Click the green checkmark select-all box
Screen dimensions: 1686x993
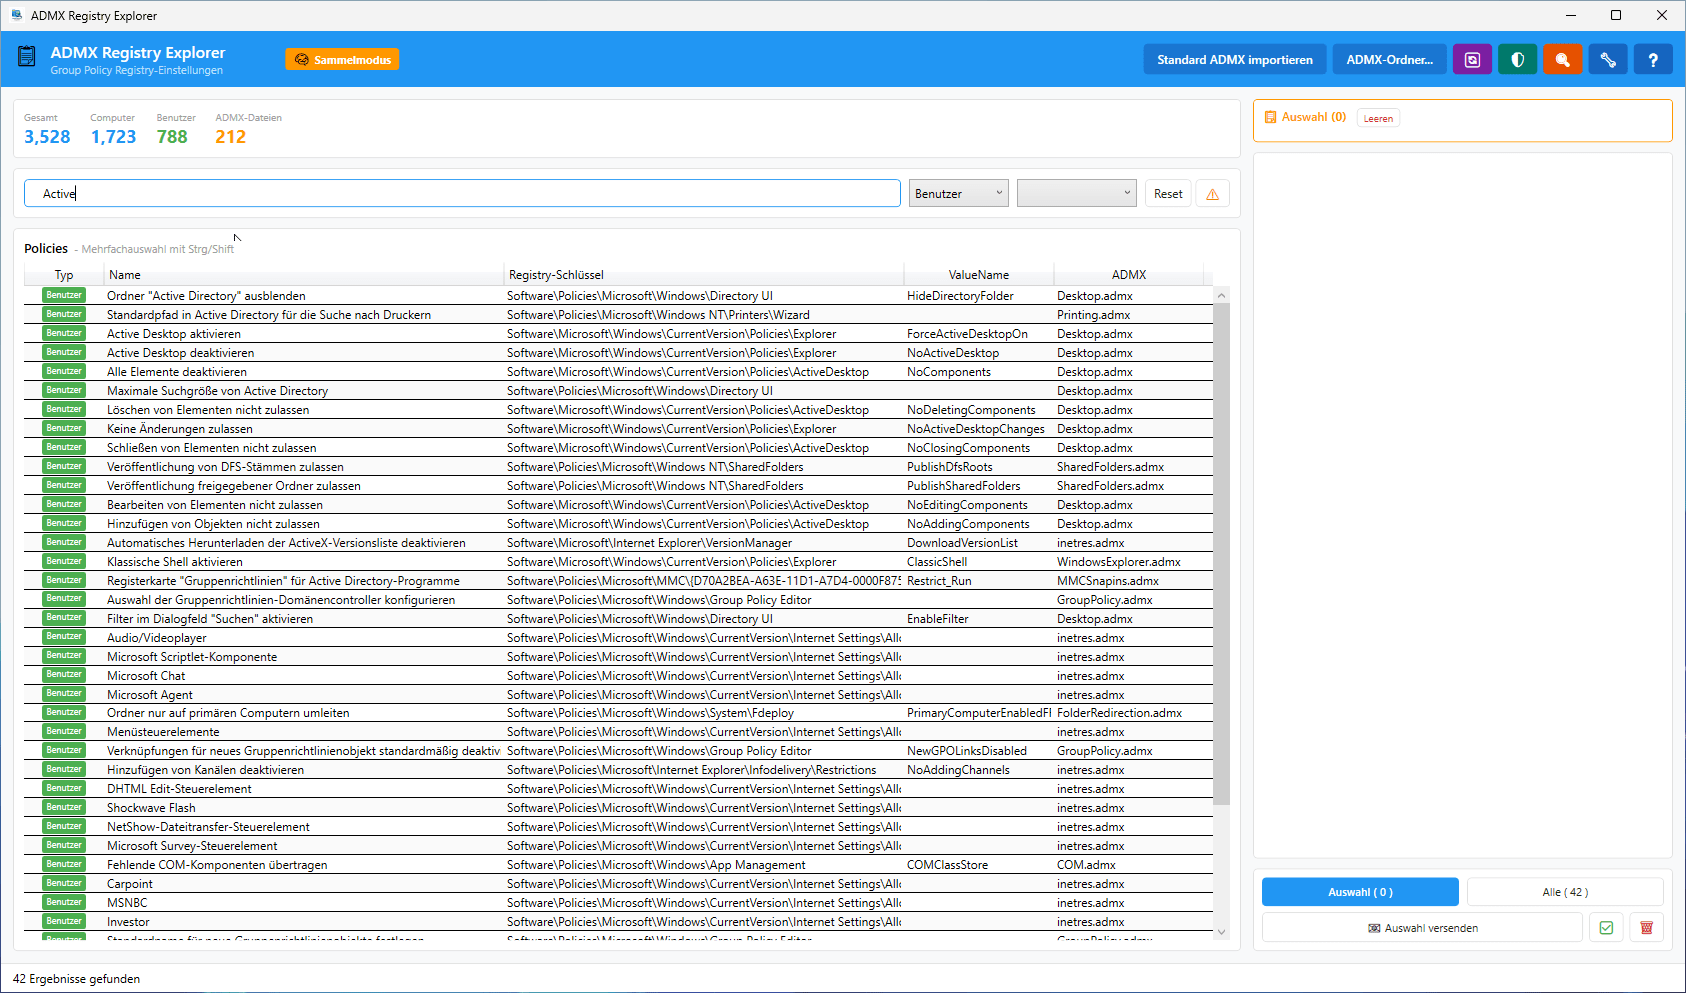click(1606, 928)
